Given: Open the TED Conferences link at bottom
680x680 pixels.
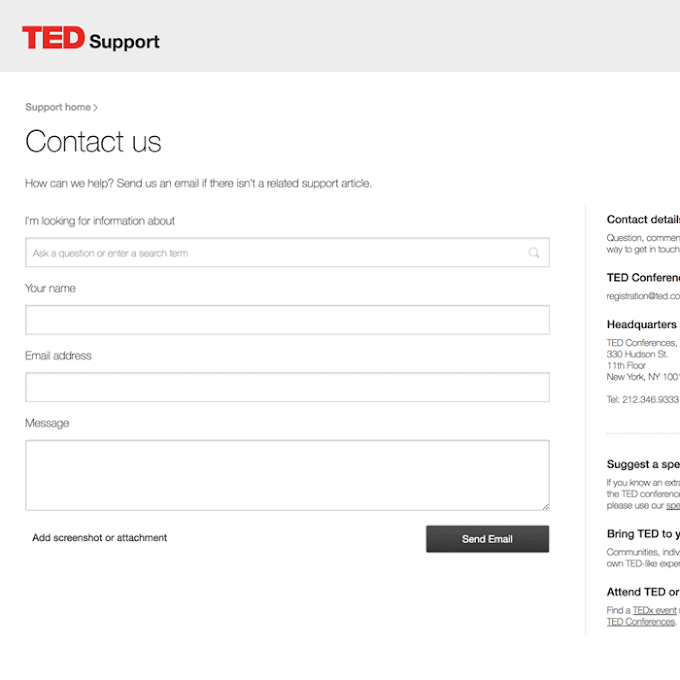Looking at the screenshot, I should [640, 622].
